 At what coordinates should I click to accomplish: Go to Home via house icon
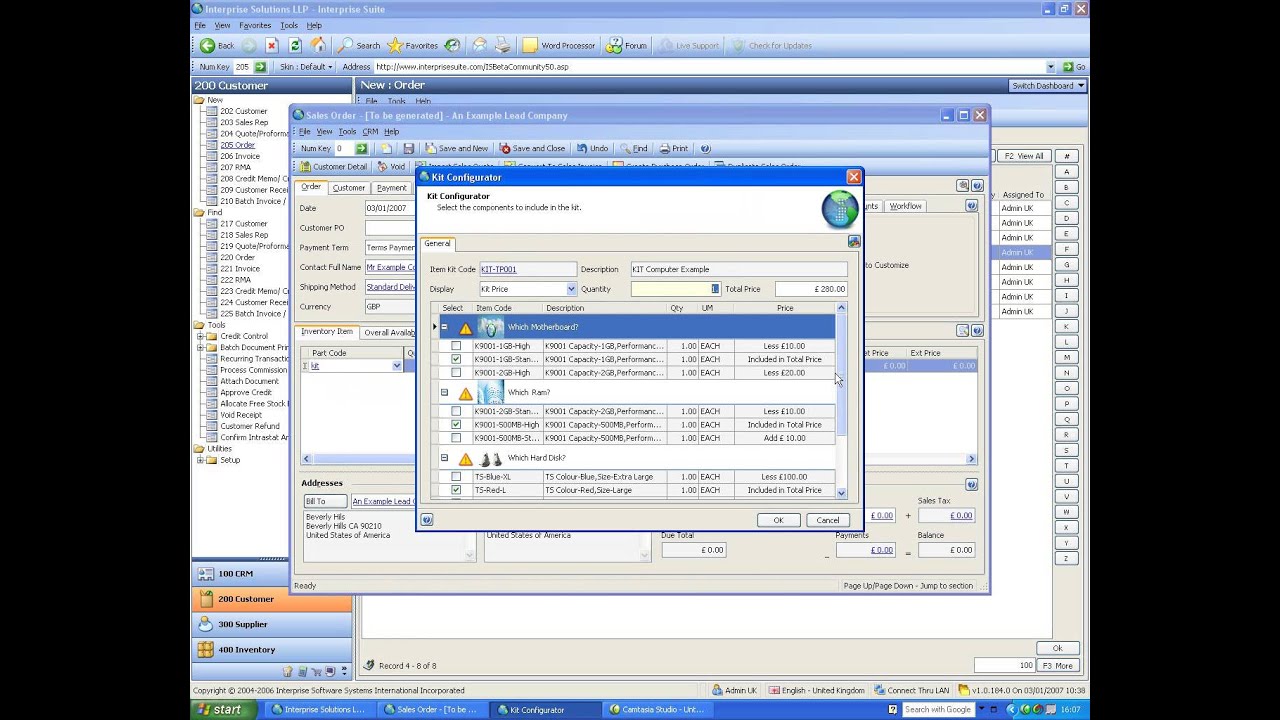[x=318, y=45]
